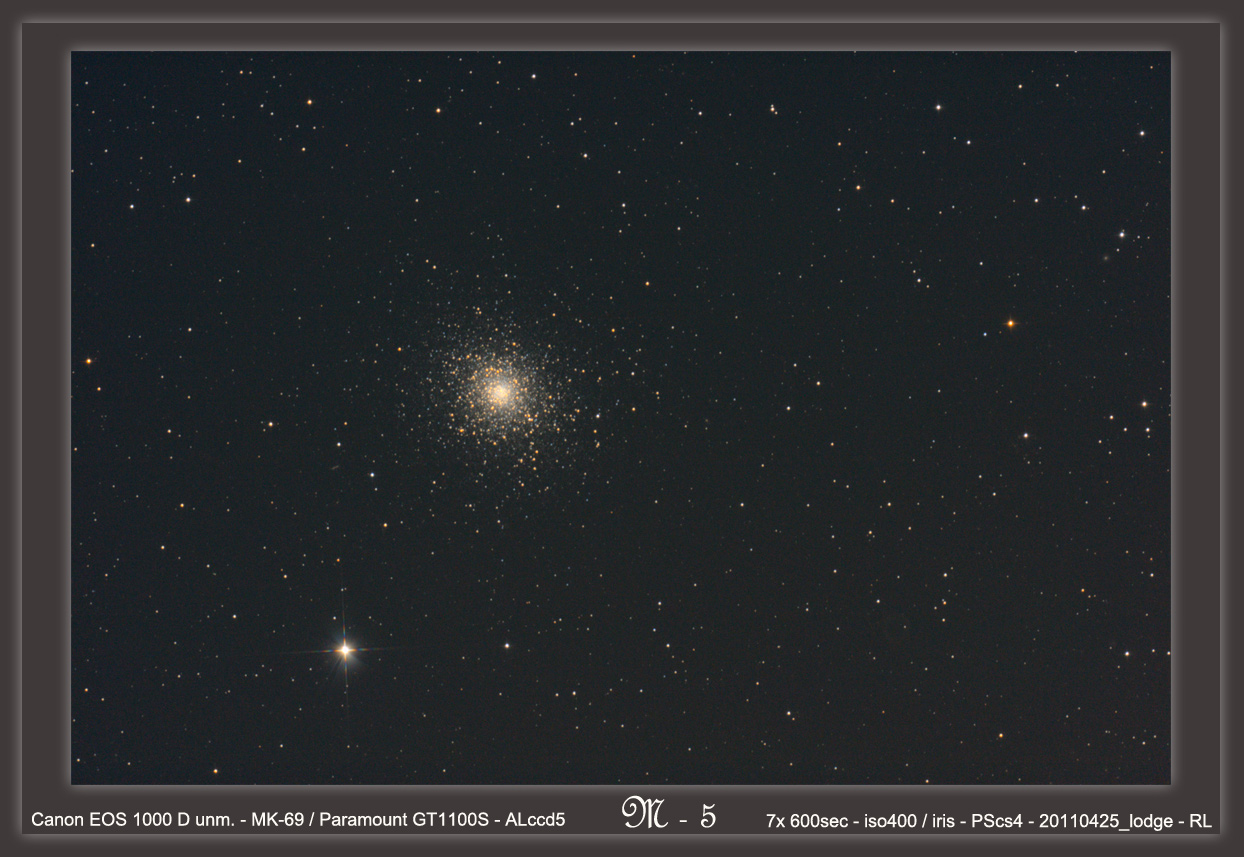Click the "RL" initials in caption
The image size is (1244, 857).
coord(1200,821)
